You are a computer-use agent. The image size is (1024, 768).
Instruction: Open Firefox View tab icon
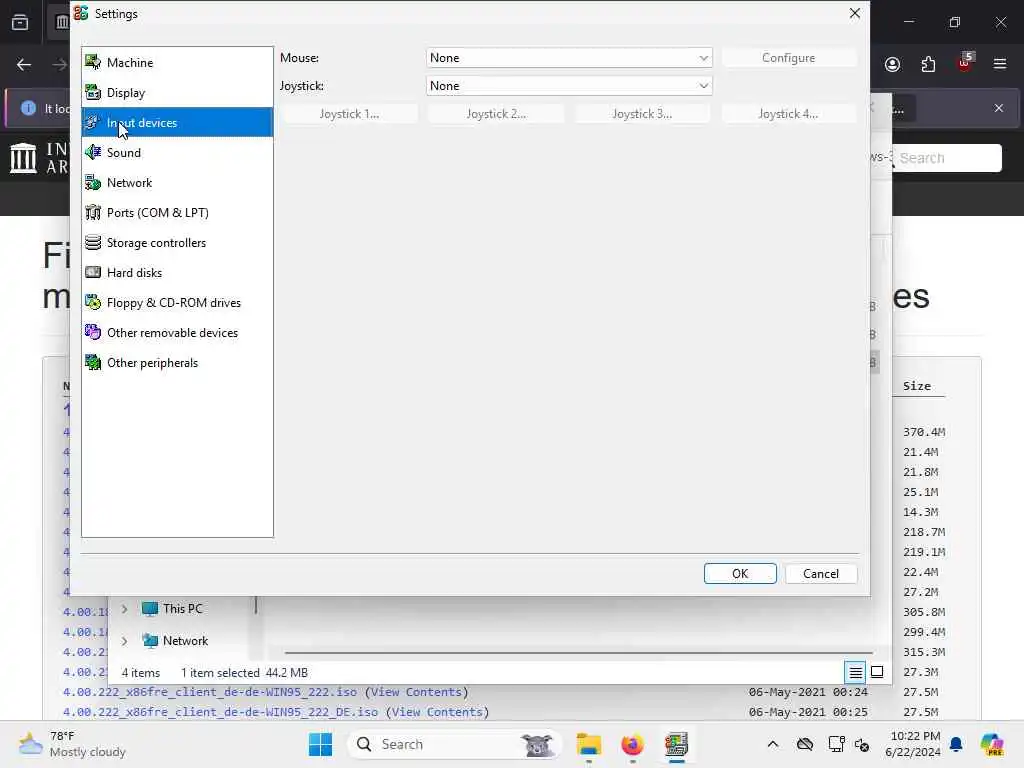[x=20, y=23]
